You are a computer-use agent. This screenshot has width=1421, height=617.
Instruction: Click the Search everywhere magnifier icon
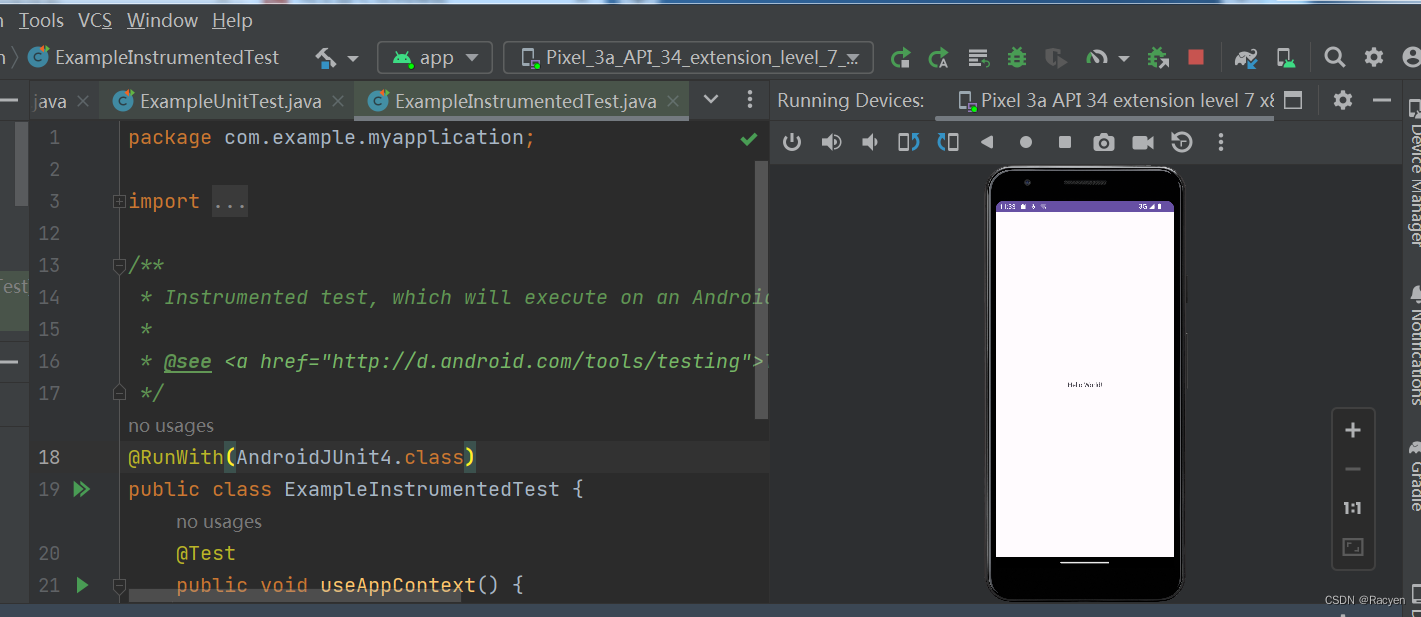(x=1334, y=57)
